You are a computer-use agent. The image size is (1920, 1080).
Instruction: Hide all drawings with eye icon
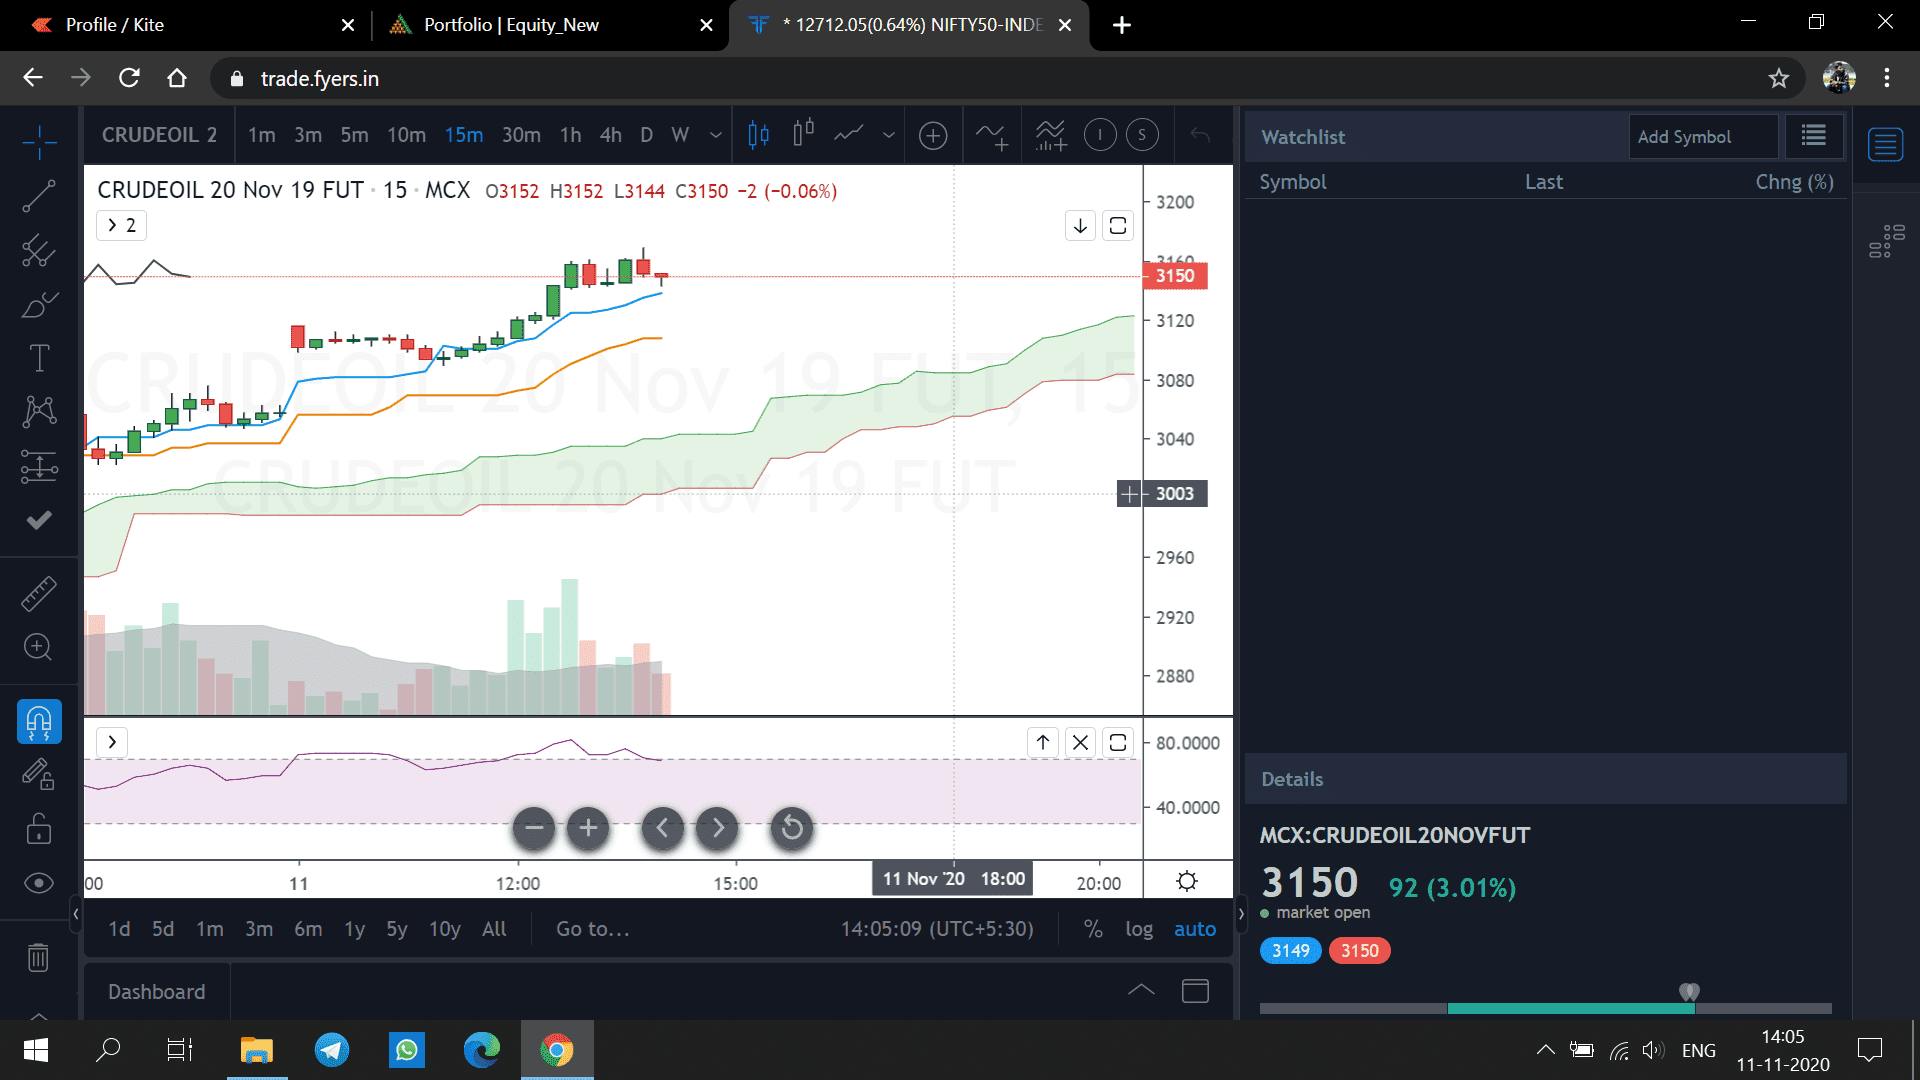39,882
